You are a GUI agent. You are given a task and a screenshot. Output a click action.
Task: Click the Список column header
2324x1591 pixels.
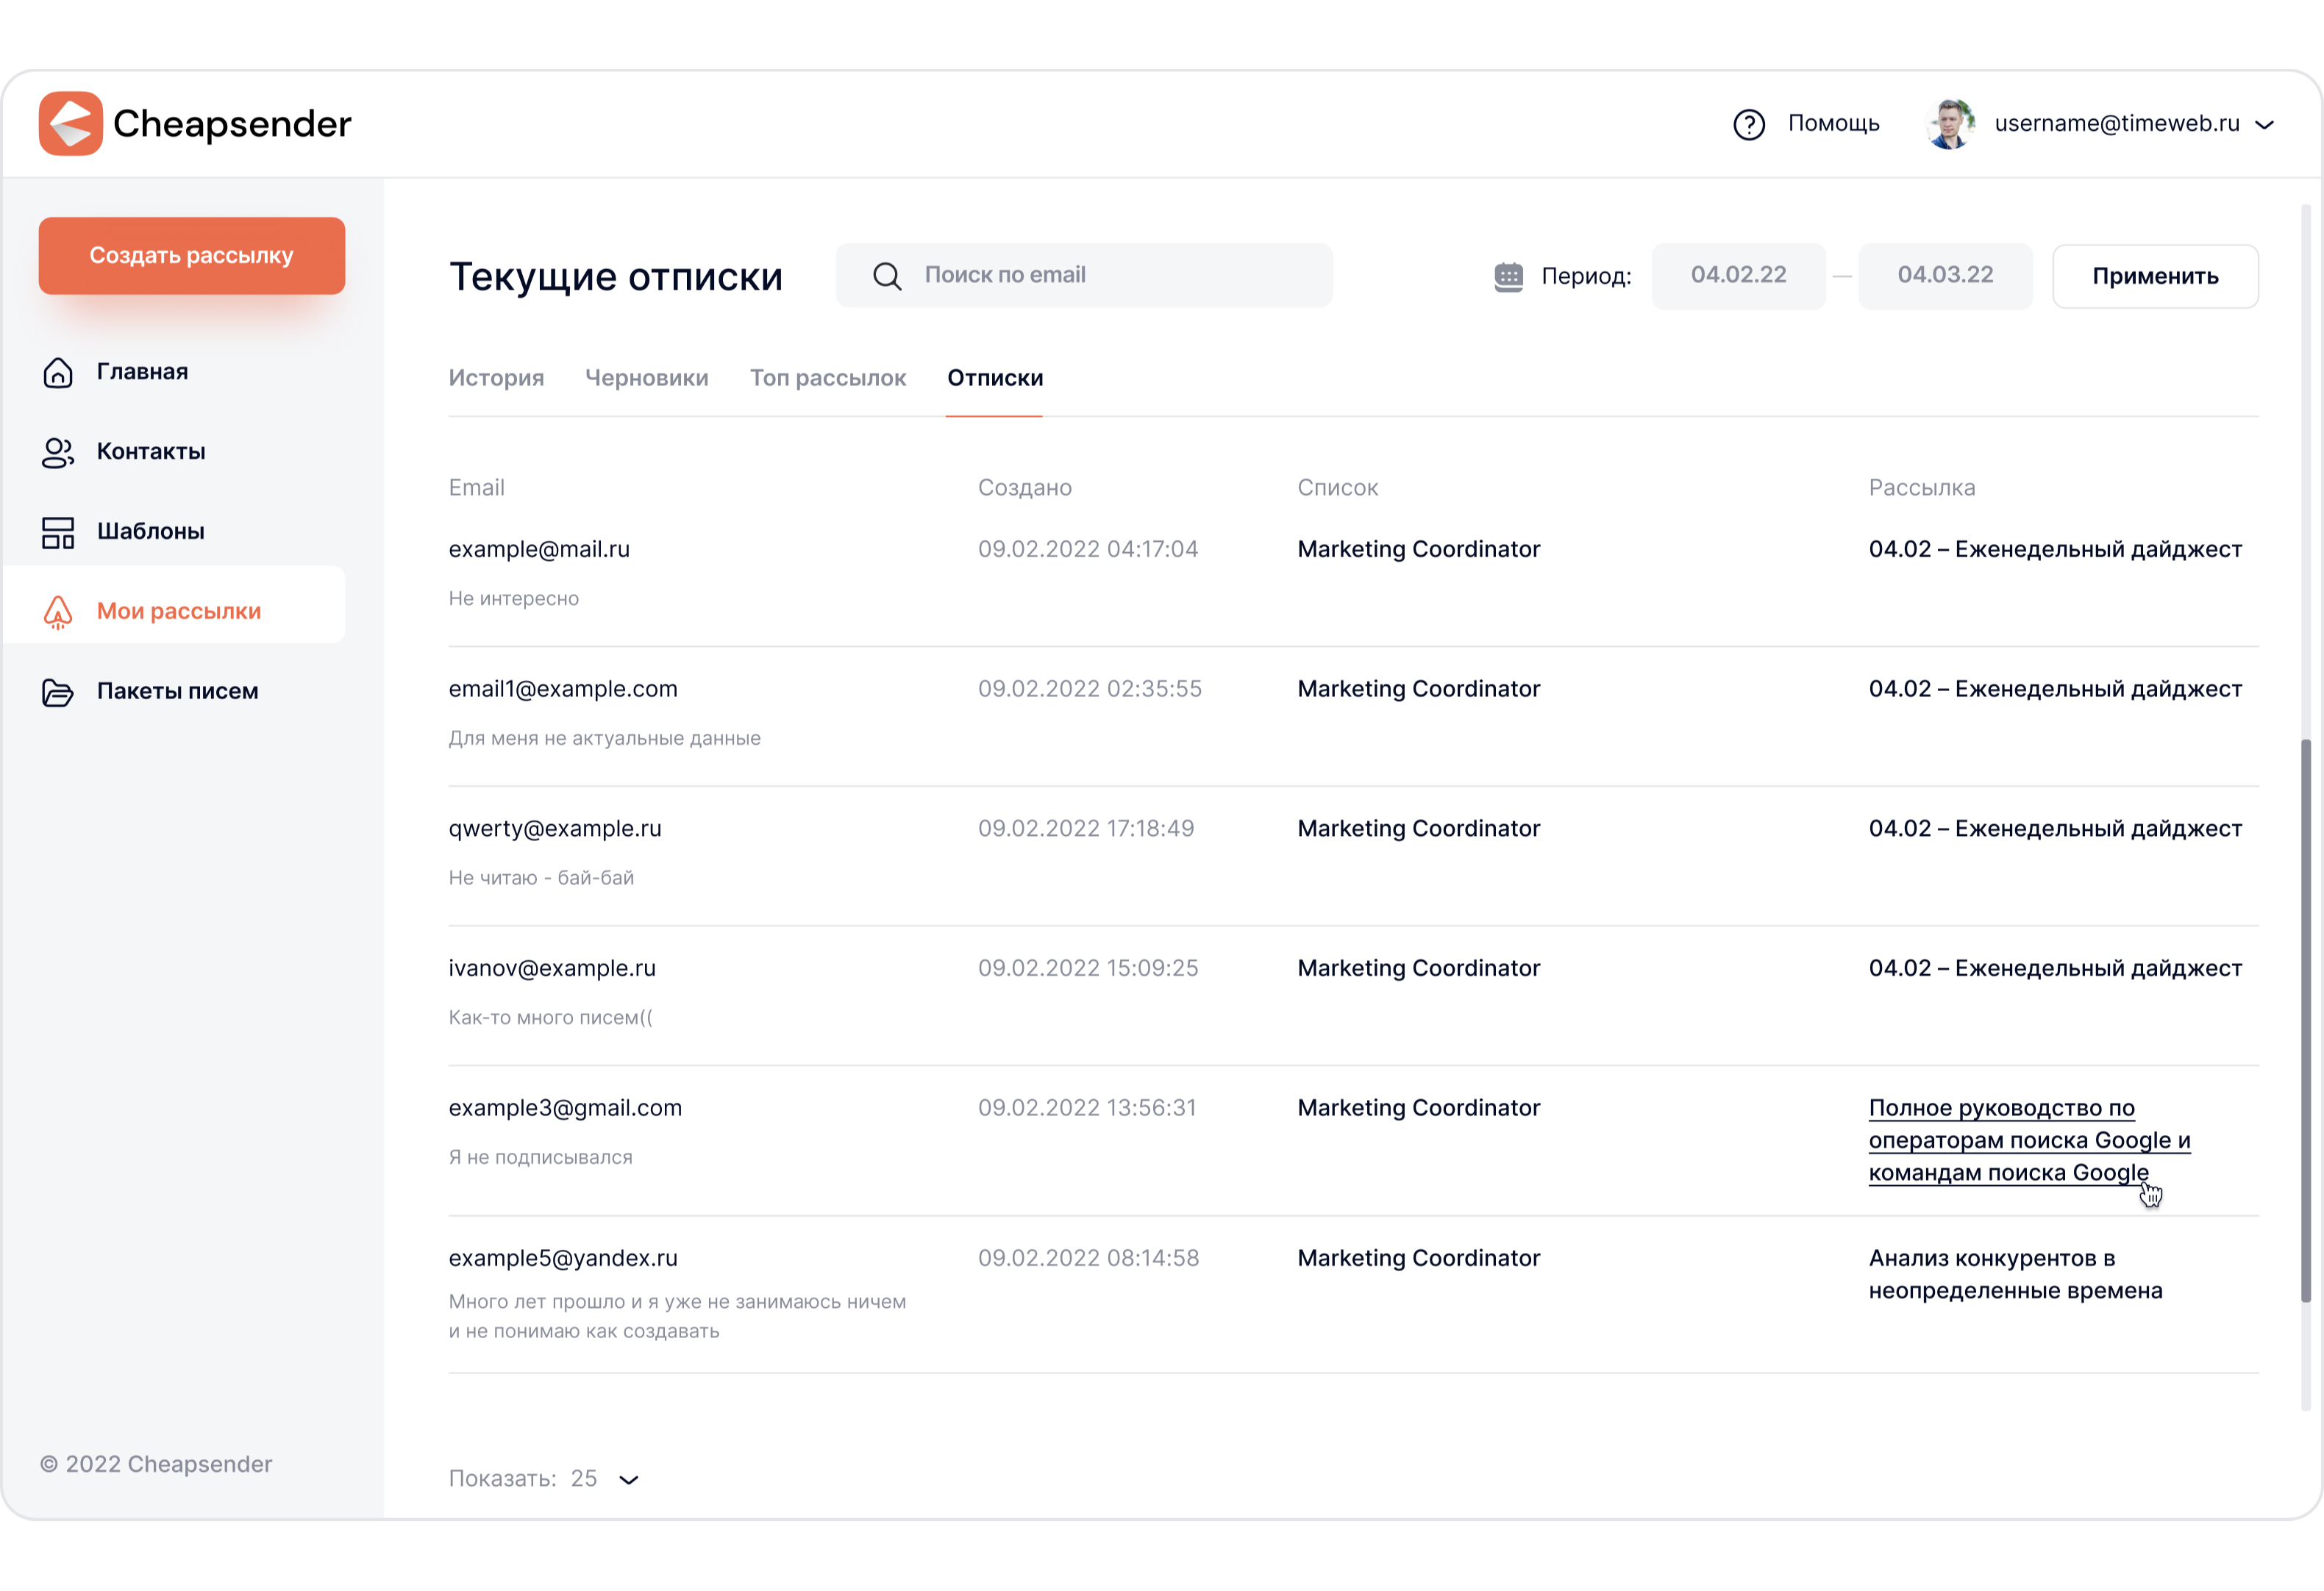click(1337, 488)
